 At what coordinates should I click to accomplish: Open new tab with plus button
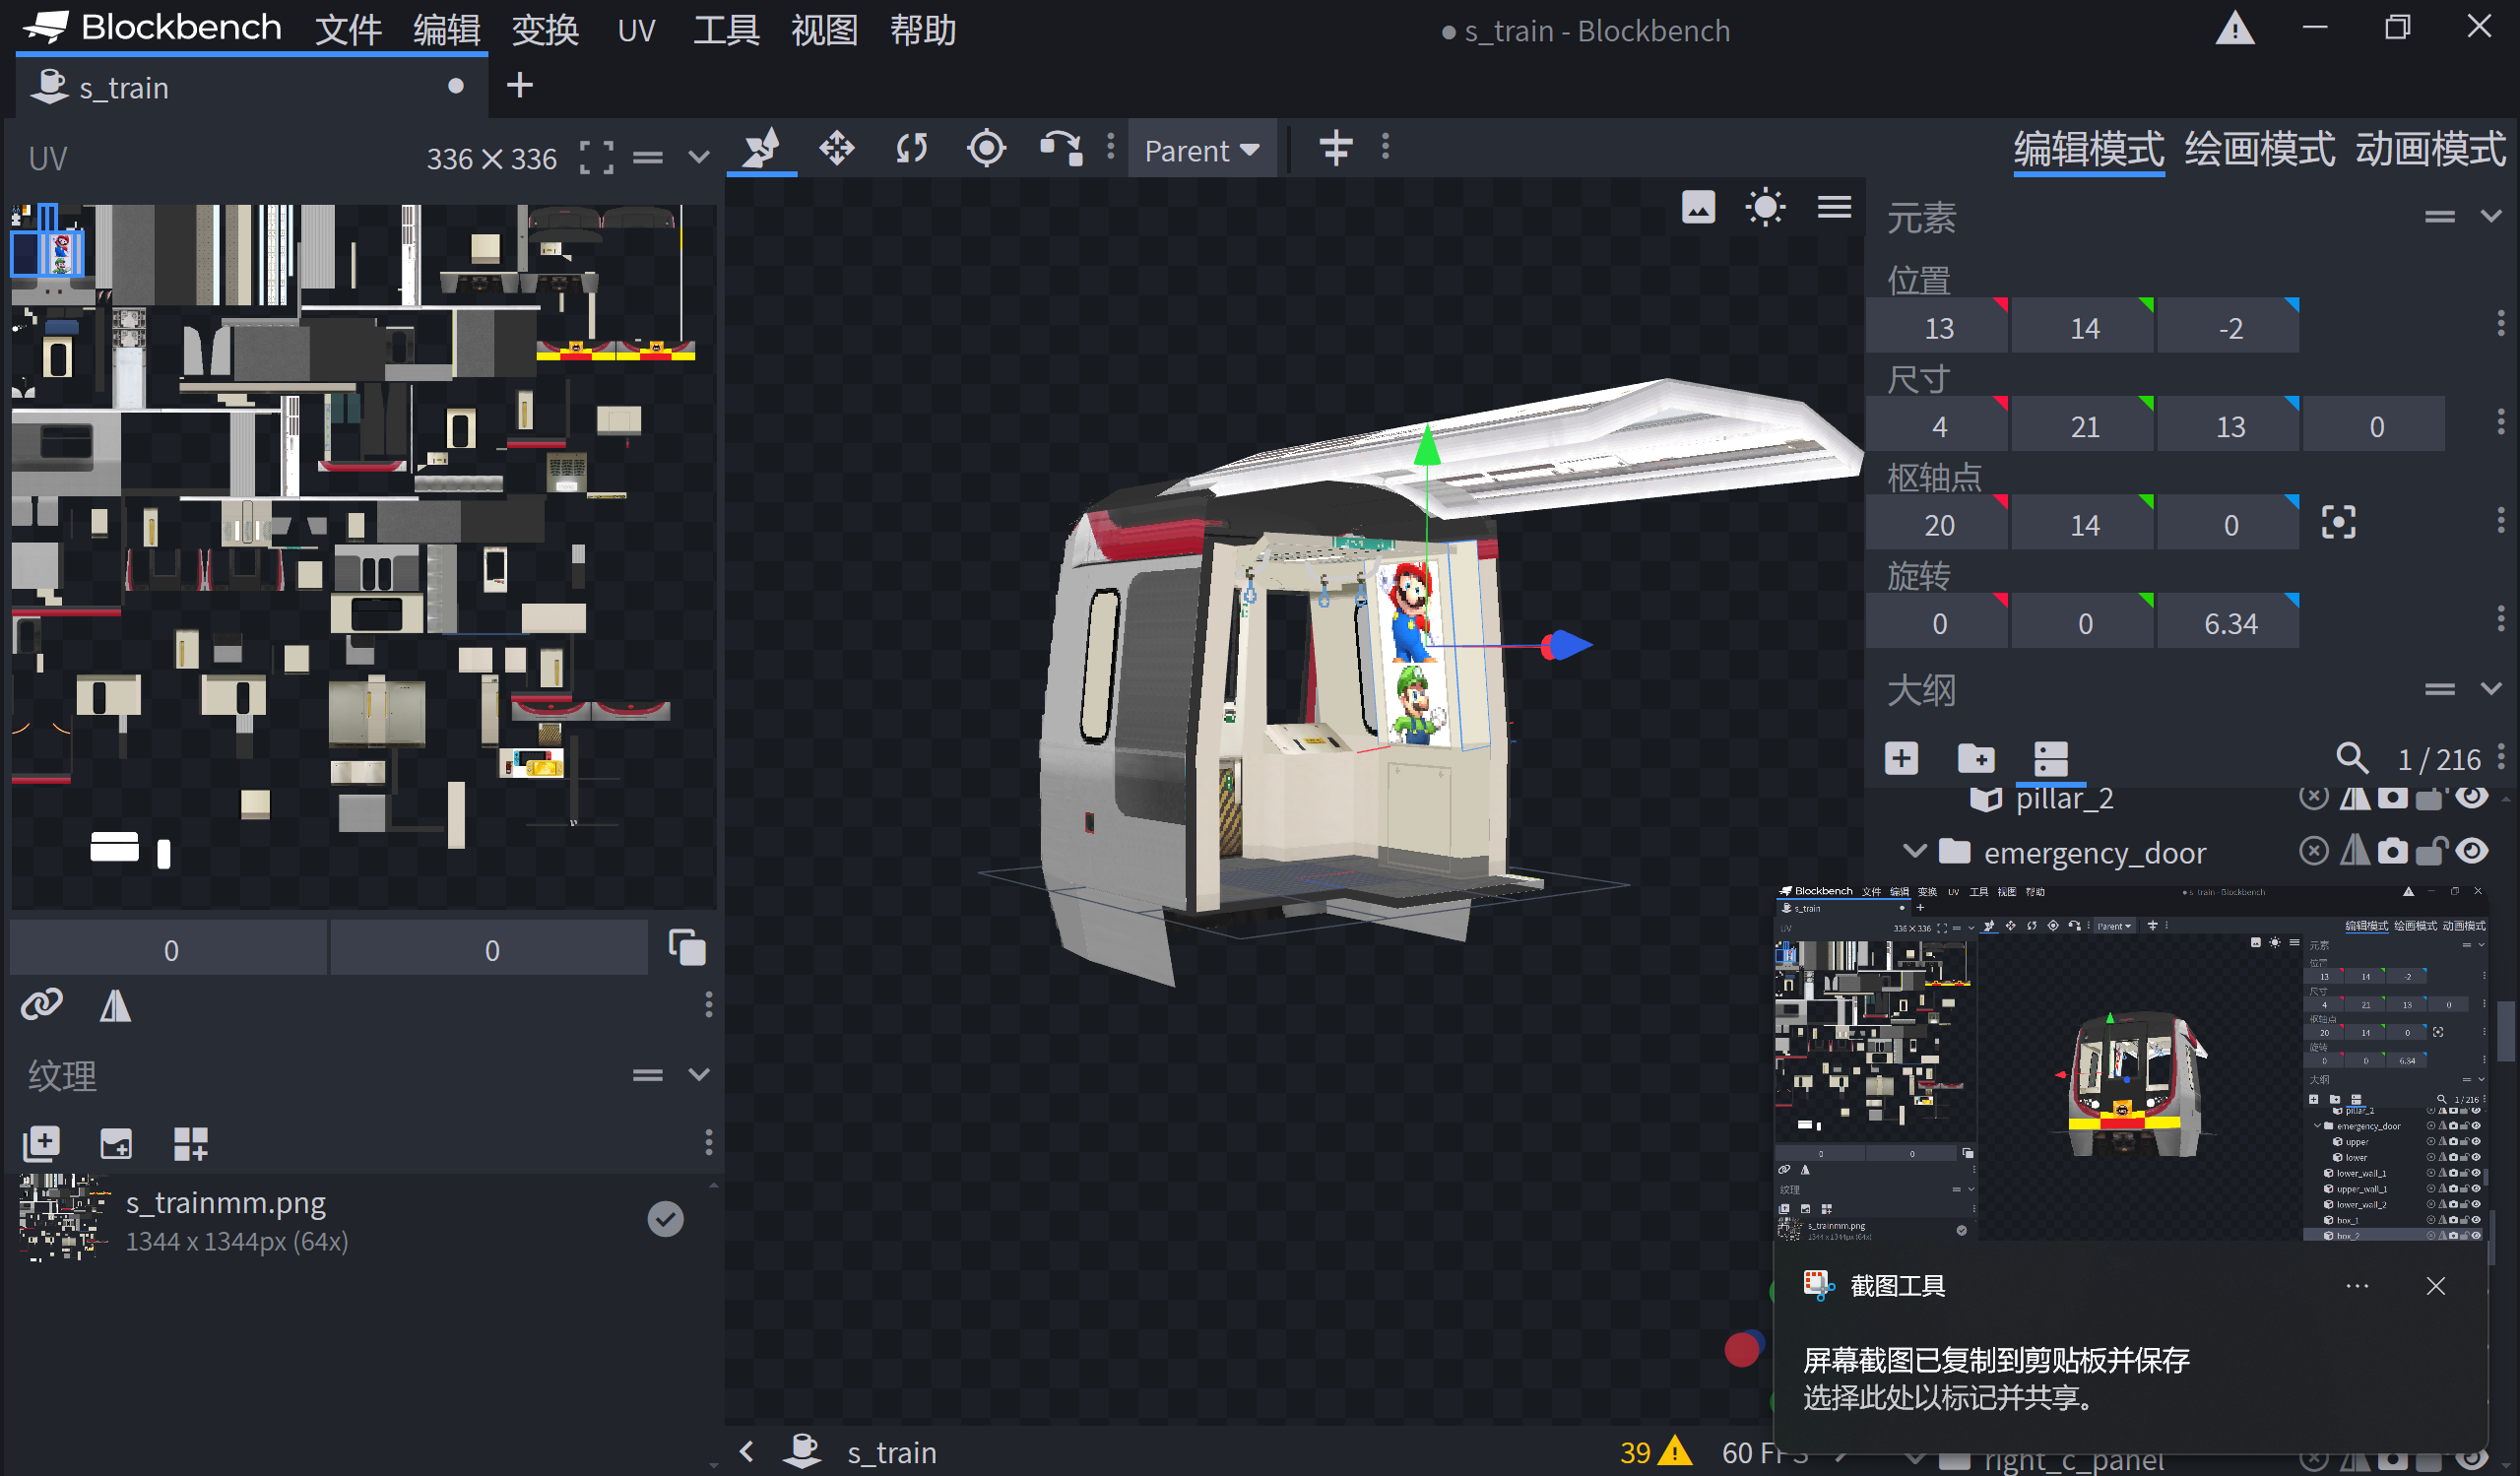(519, 85)
